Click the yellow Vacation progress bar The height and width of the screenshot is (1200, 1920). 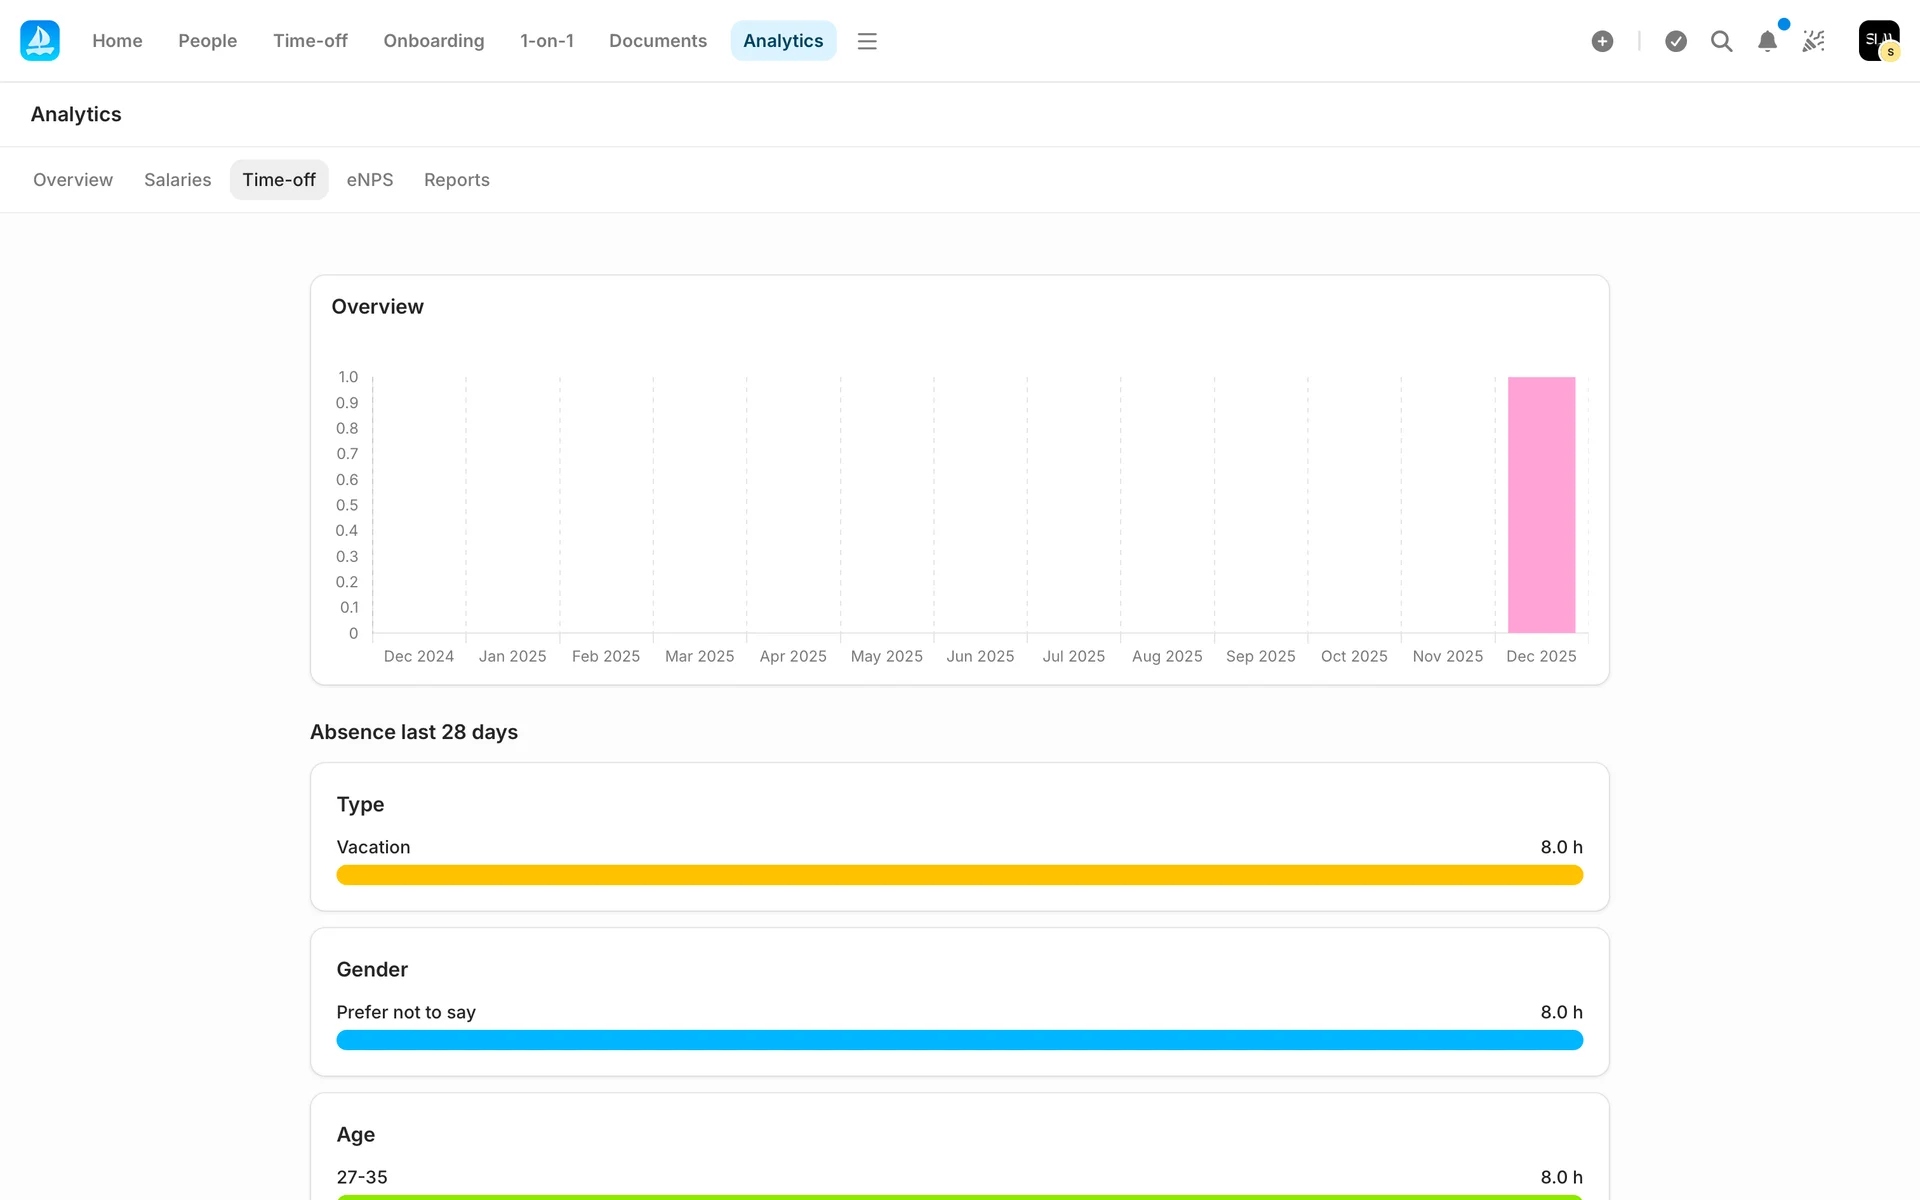pos(959,875)
